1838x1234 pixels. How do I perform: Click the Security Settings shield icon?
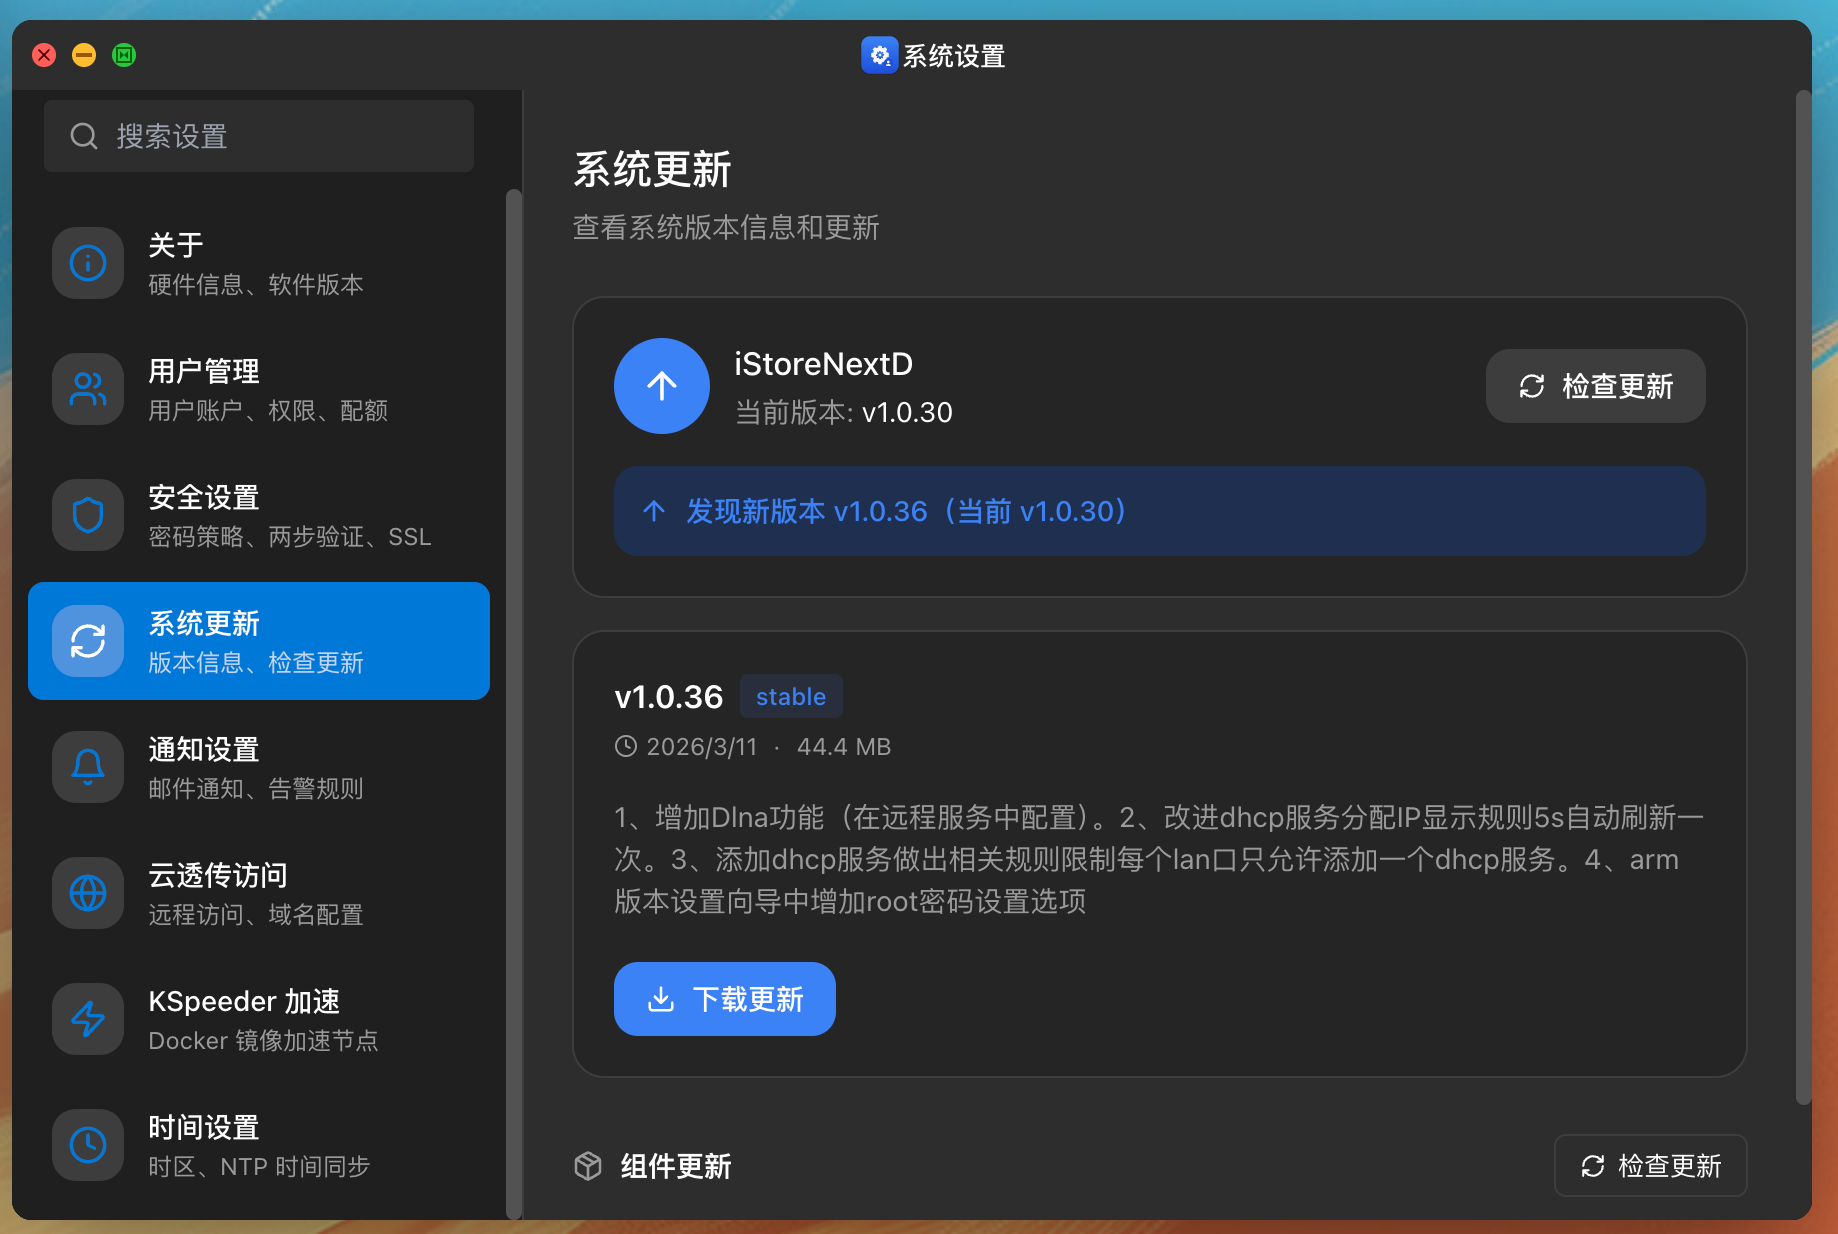(x=88, y=515)
